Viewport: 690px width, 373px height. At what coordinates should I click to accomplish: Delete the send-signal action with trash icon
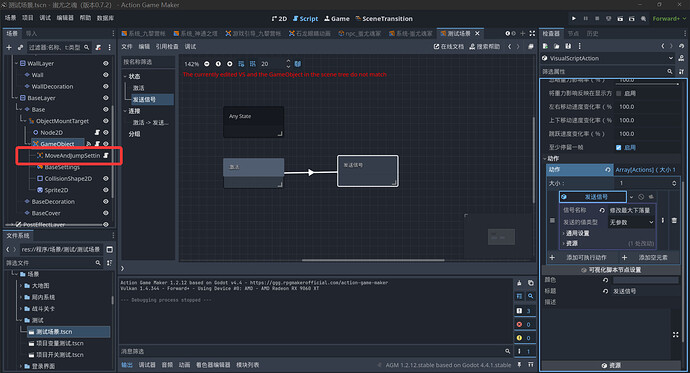tap(674, 220)
